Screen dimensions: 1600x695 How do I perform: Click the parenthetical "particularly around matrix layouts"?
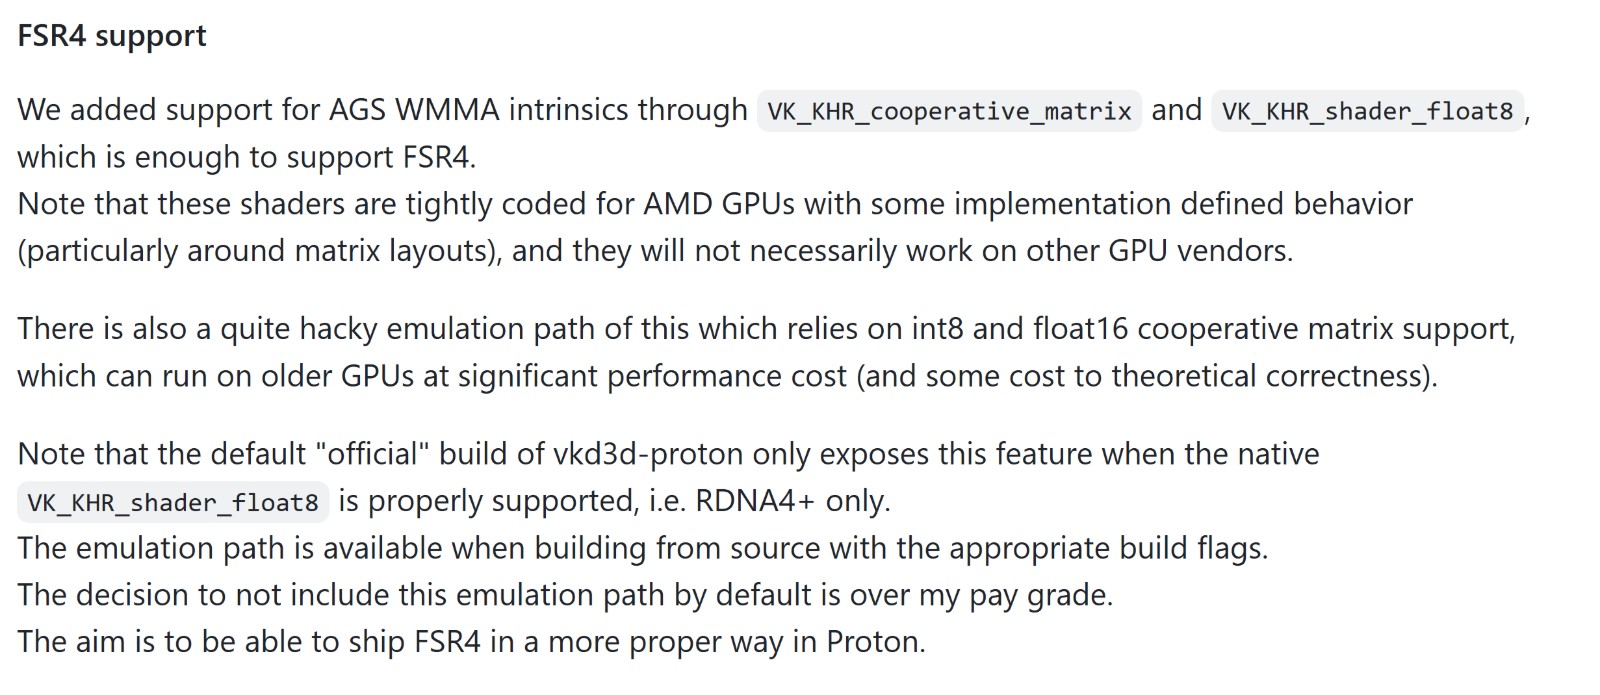pos(259,251)
